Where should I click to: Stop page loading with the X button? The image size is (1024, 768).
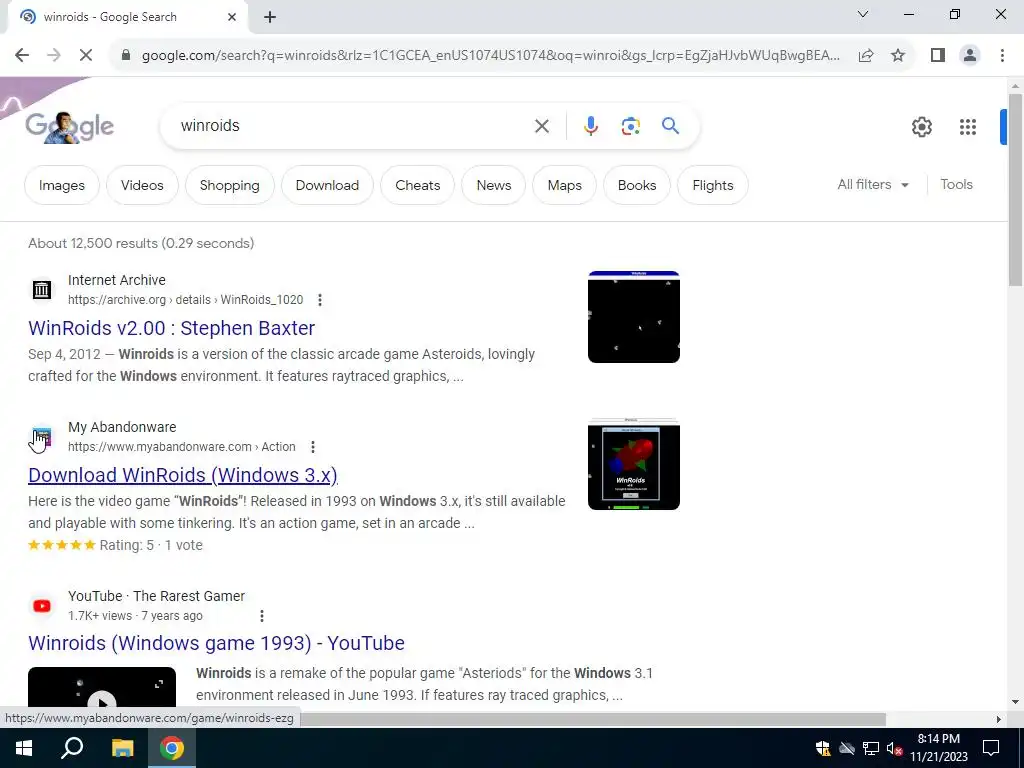(86, 56)
